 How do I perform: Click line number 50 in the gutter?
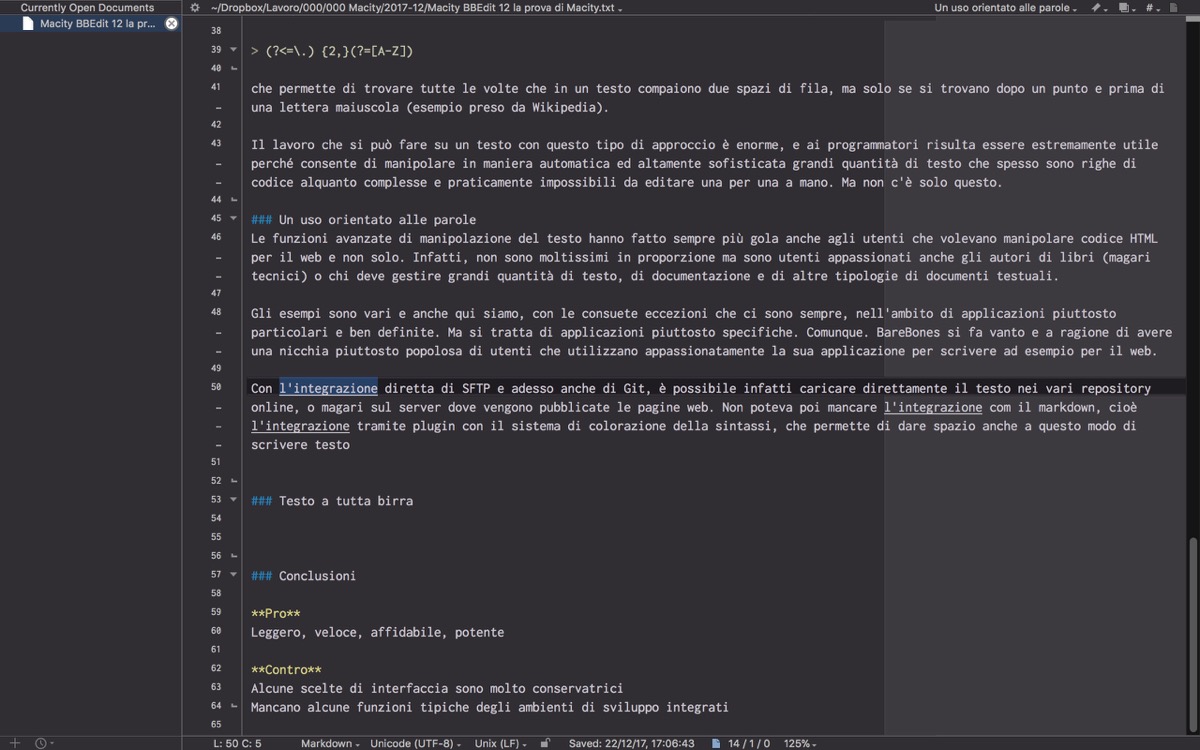[216, 387]
